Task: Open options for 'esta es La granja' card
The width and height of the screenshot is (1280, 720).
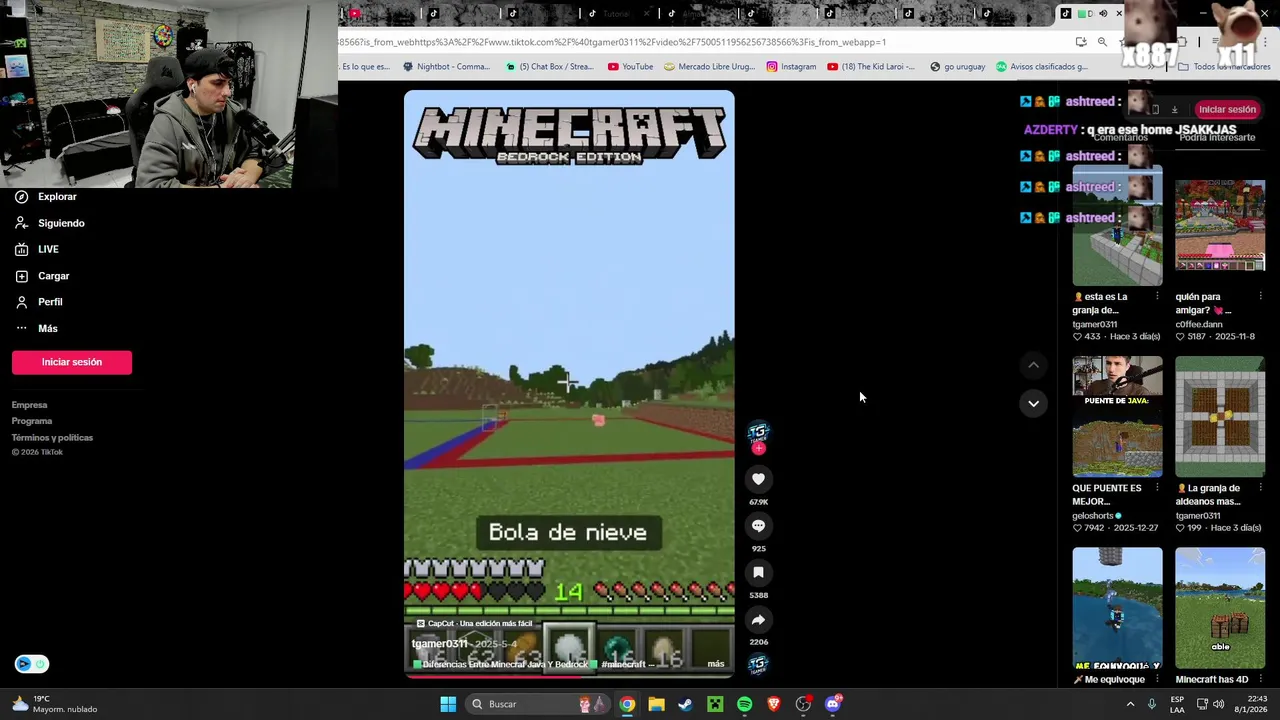Action: [1157, 297]
